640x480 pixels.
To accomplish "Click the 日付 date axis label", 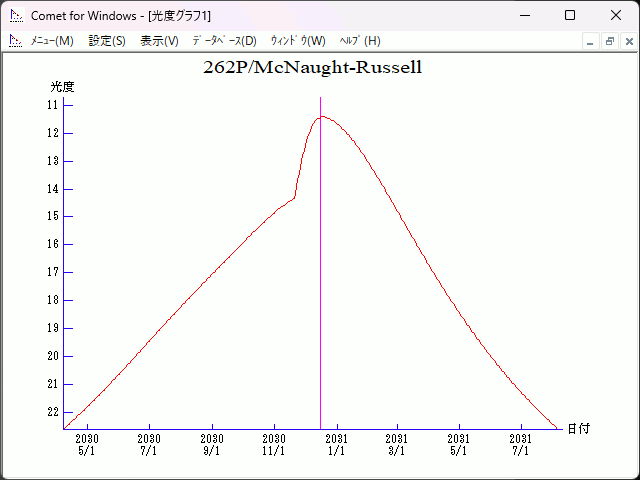I will click(x=578, y=429).
